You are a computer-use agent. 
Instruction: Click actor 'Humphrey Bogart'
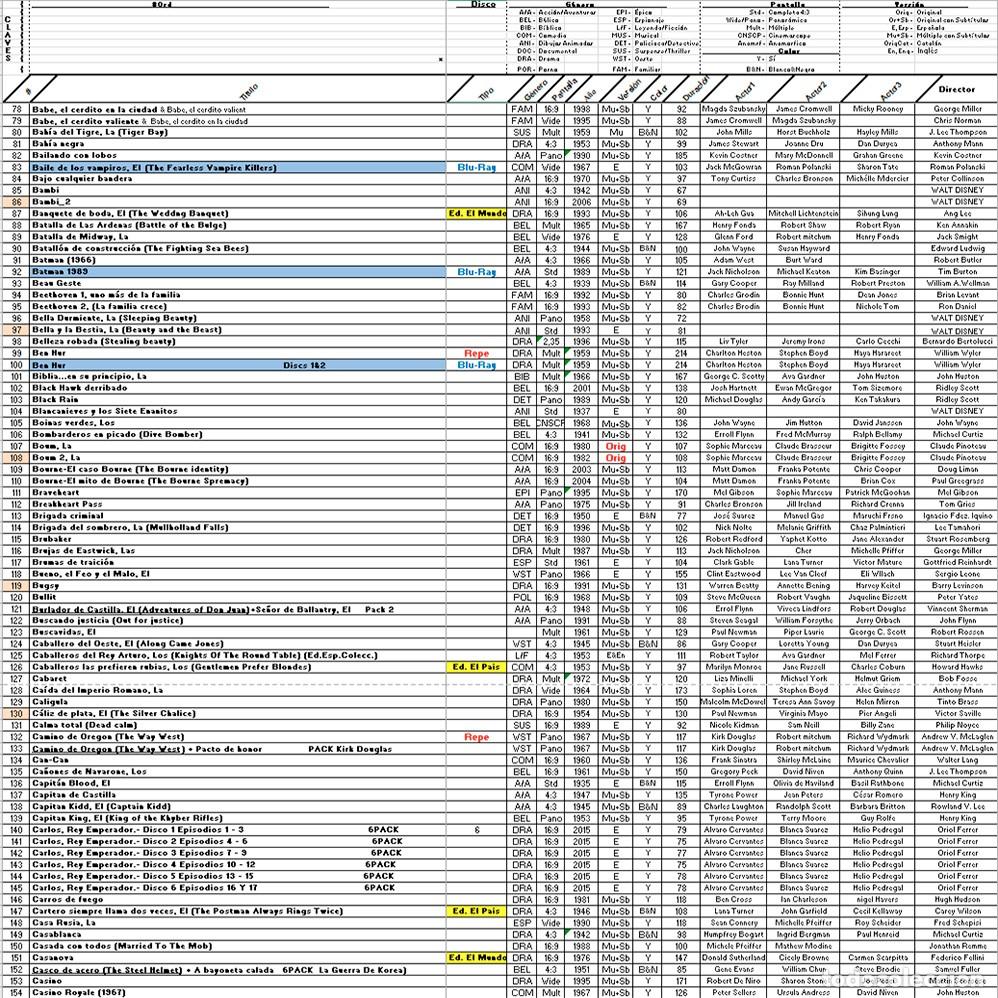tap(734, 934)
